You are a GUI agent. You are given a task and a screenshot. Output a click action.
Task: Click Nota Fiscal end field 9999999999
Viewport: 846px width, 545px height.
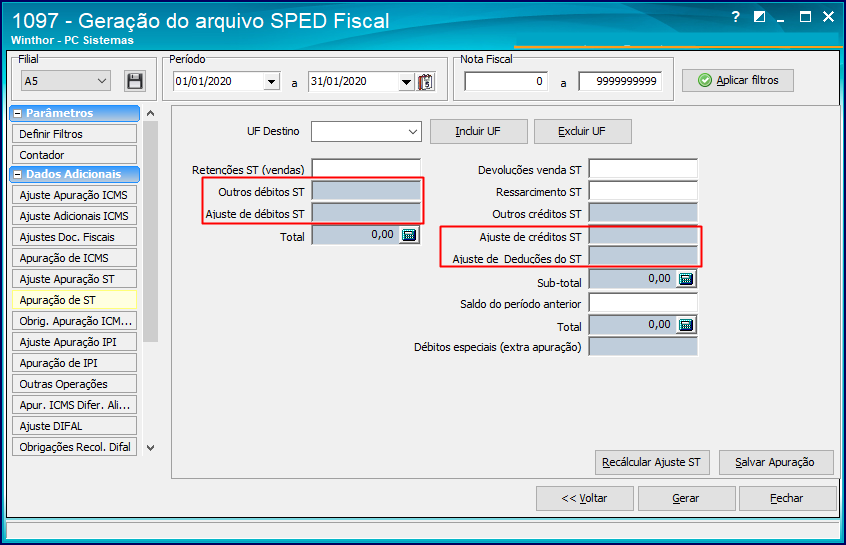[620, 81]
